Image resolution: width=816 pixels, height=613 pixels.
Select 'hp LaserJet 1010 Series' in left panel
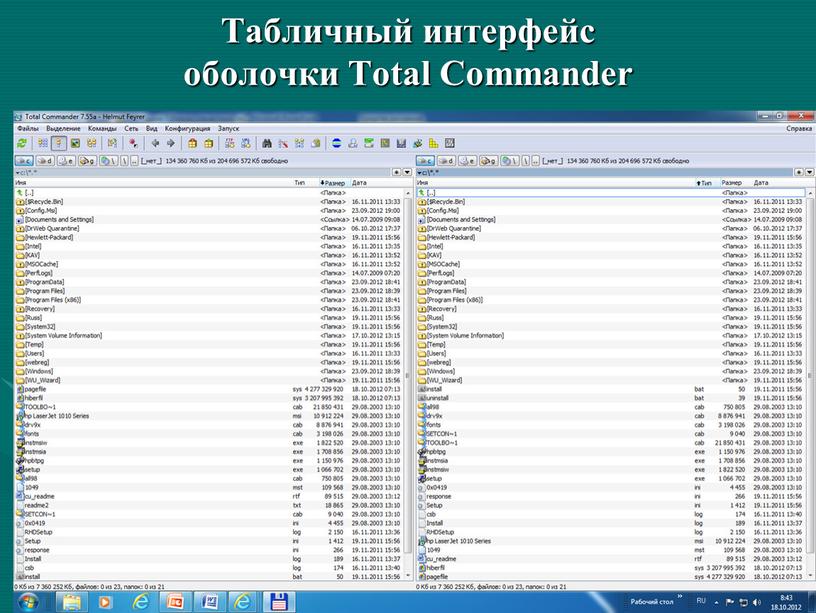pyautogui.click(x=209, y=416)
